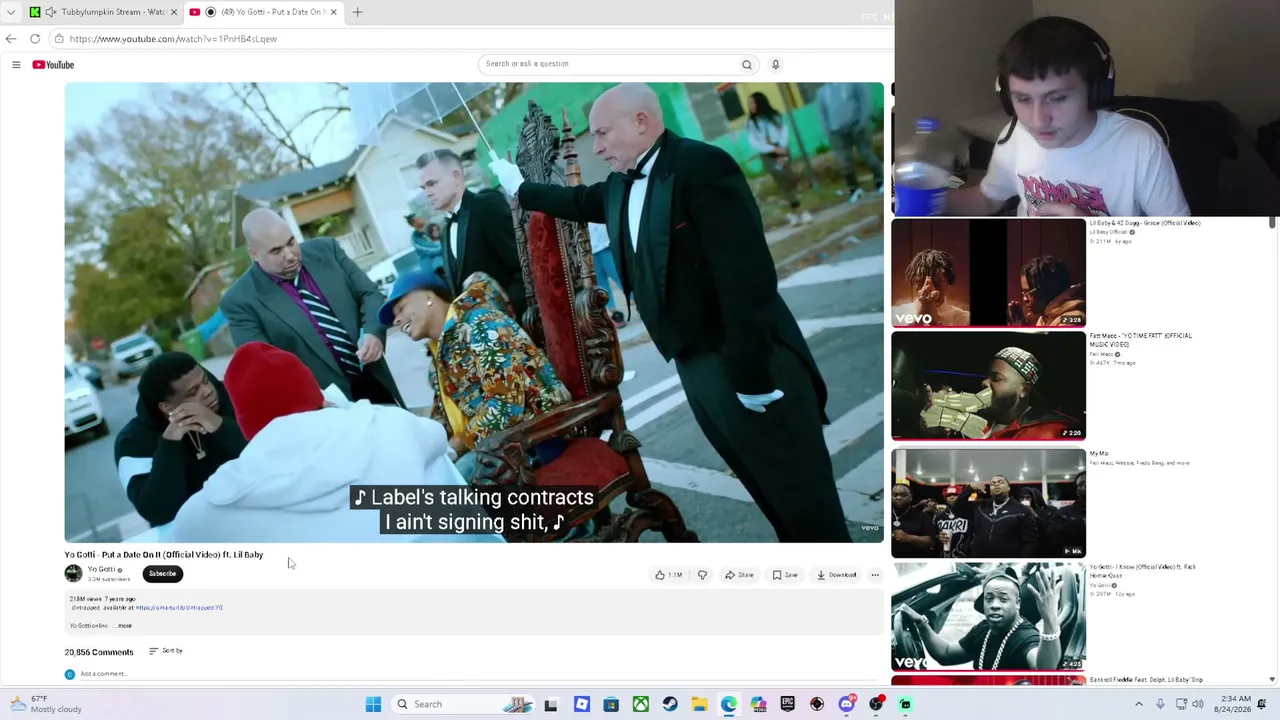Open the YouTube guide hamburger menu
The width and height of the screenshot is (1280, 720).
click(16, 65)
